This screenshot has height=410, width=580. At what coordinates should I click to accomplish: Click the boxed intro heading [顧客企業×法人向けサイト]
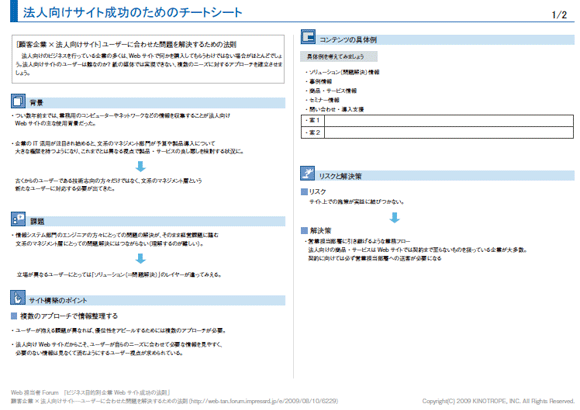click(x=126, y=44)
